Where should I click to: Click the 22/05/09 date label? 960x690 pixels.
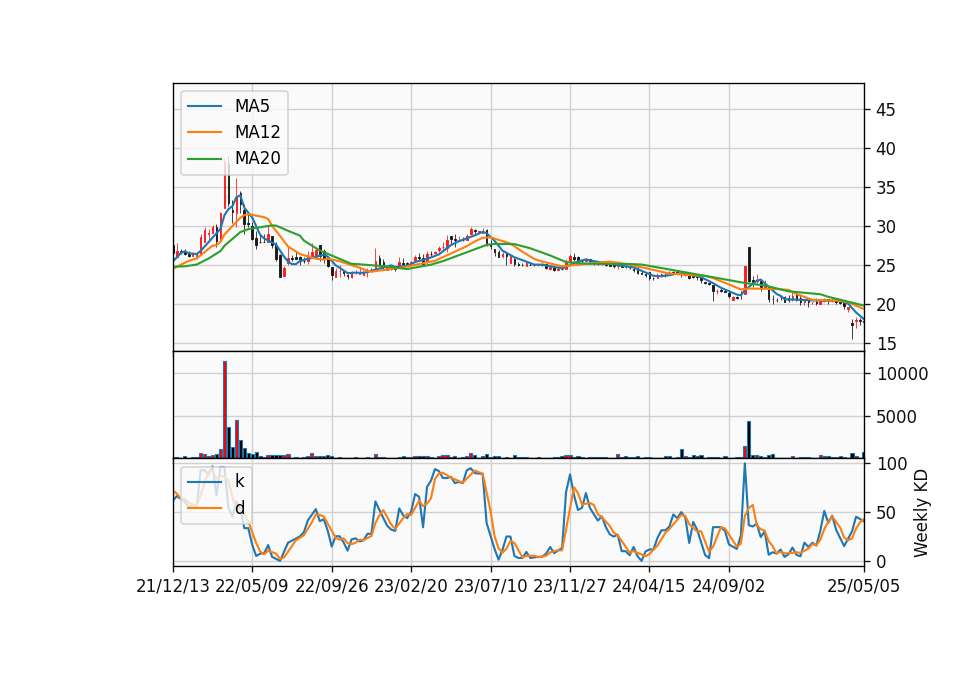252,586
